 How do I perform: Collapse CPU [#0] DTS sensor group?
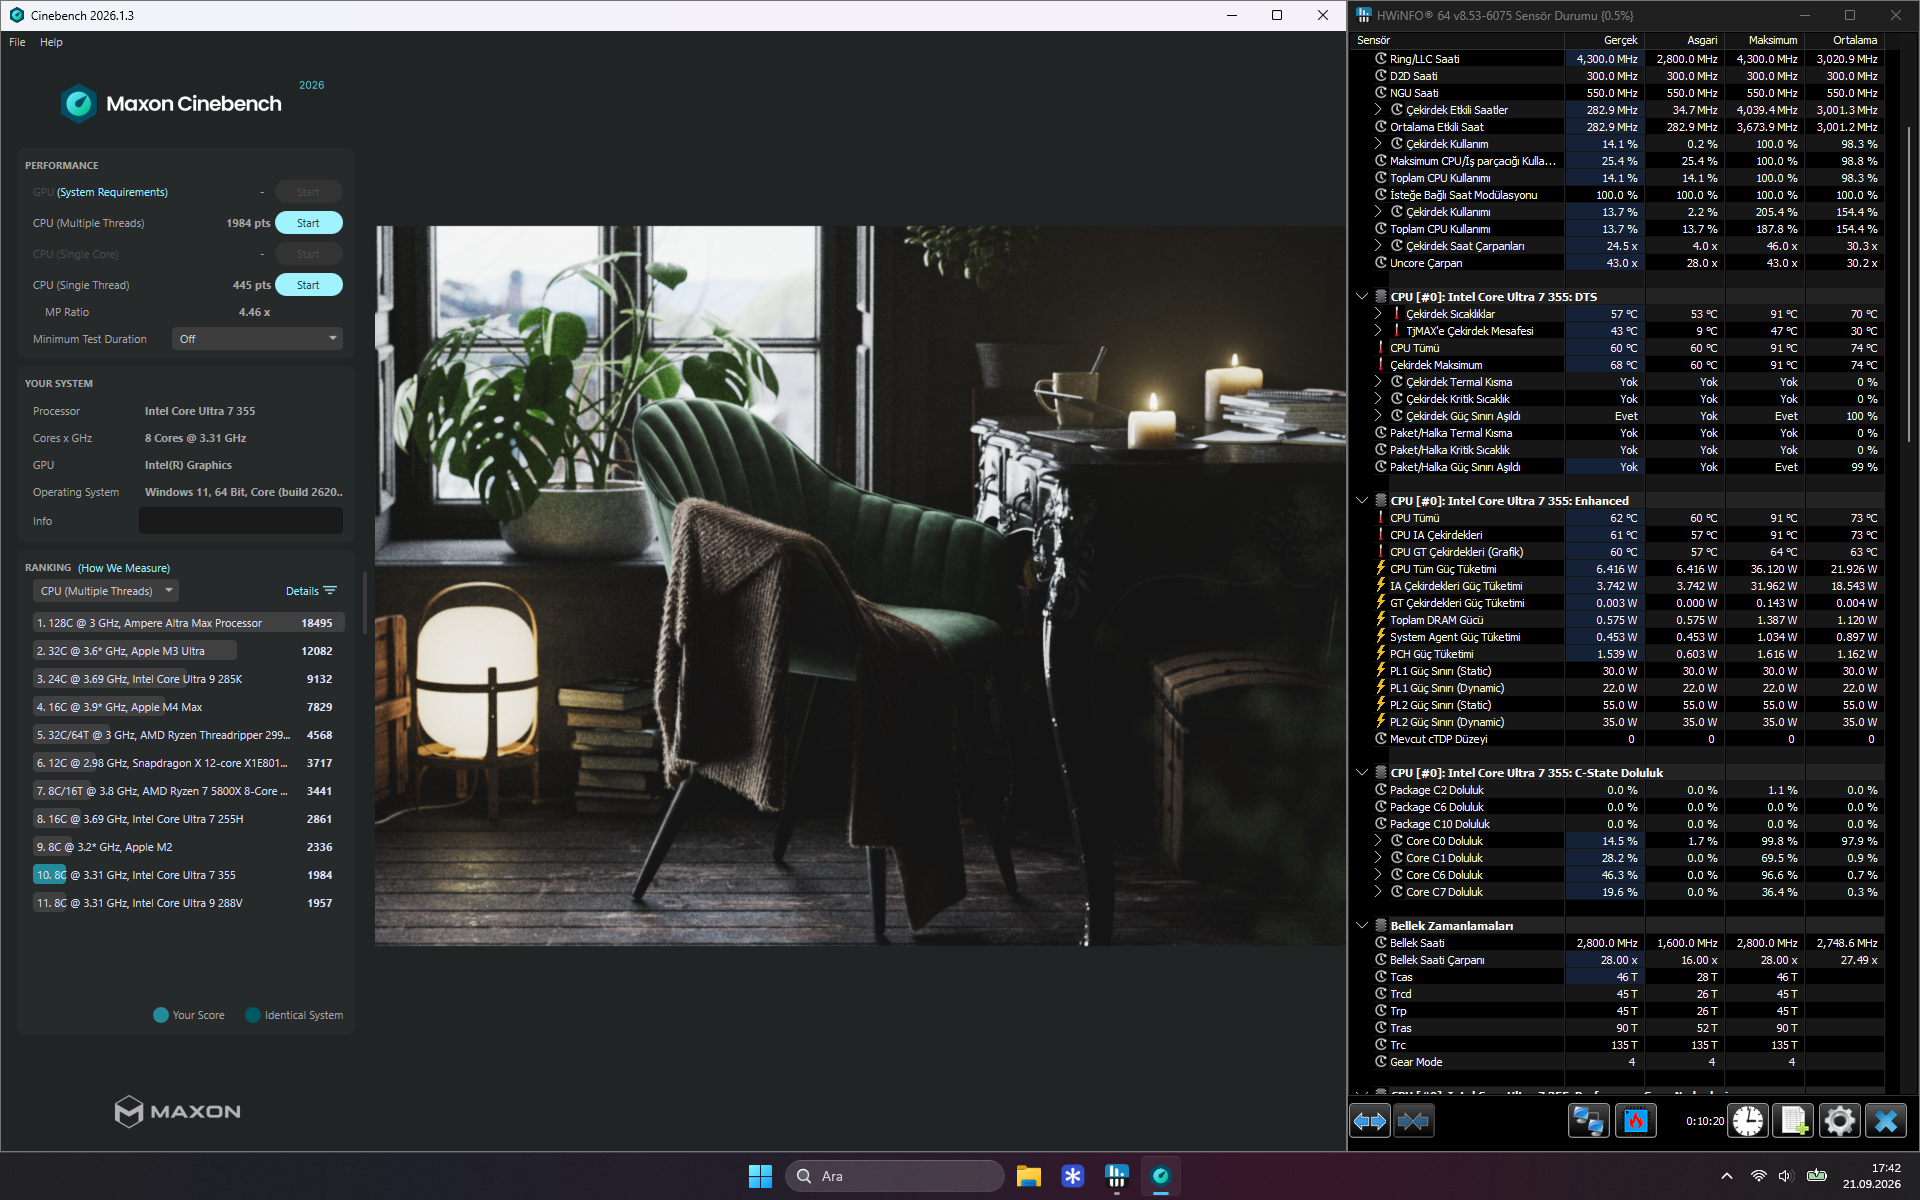point(1361,297)
